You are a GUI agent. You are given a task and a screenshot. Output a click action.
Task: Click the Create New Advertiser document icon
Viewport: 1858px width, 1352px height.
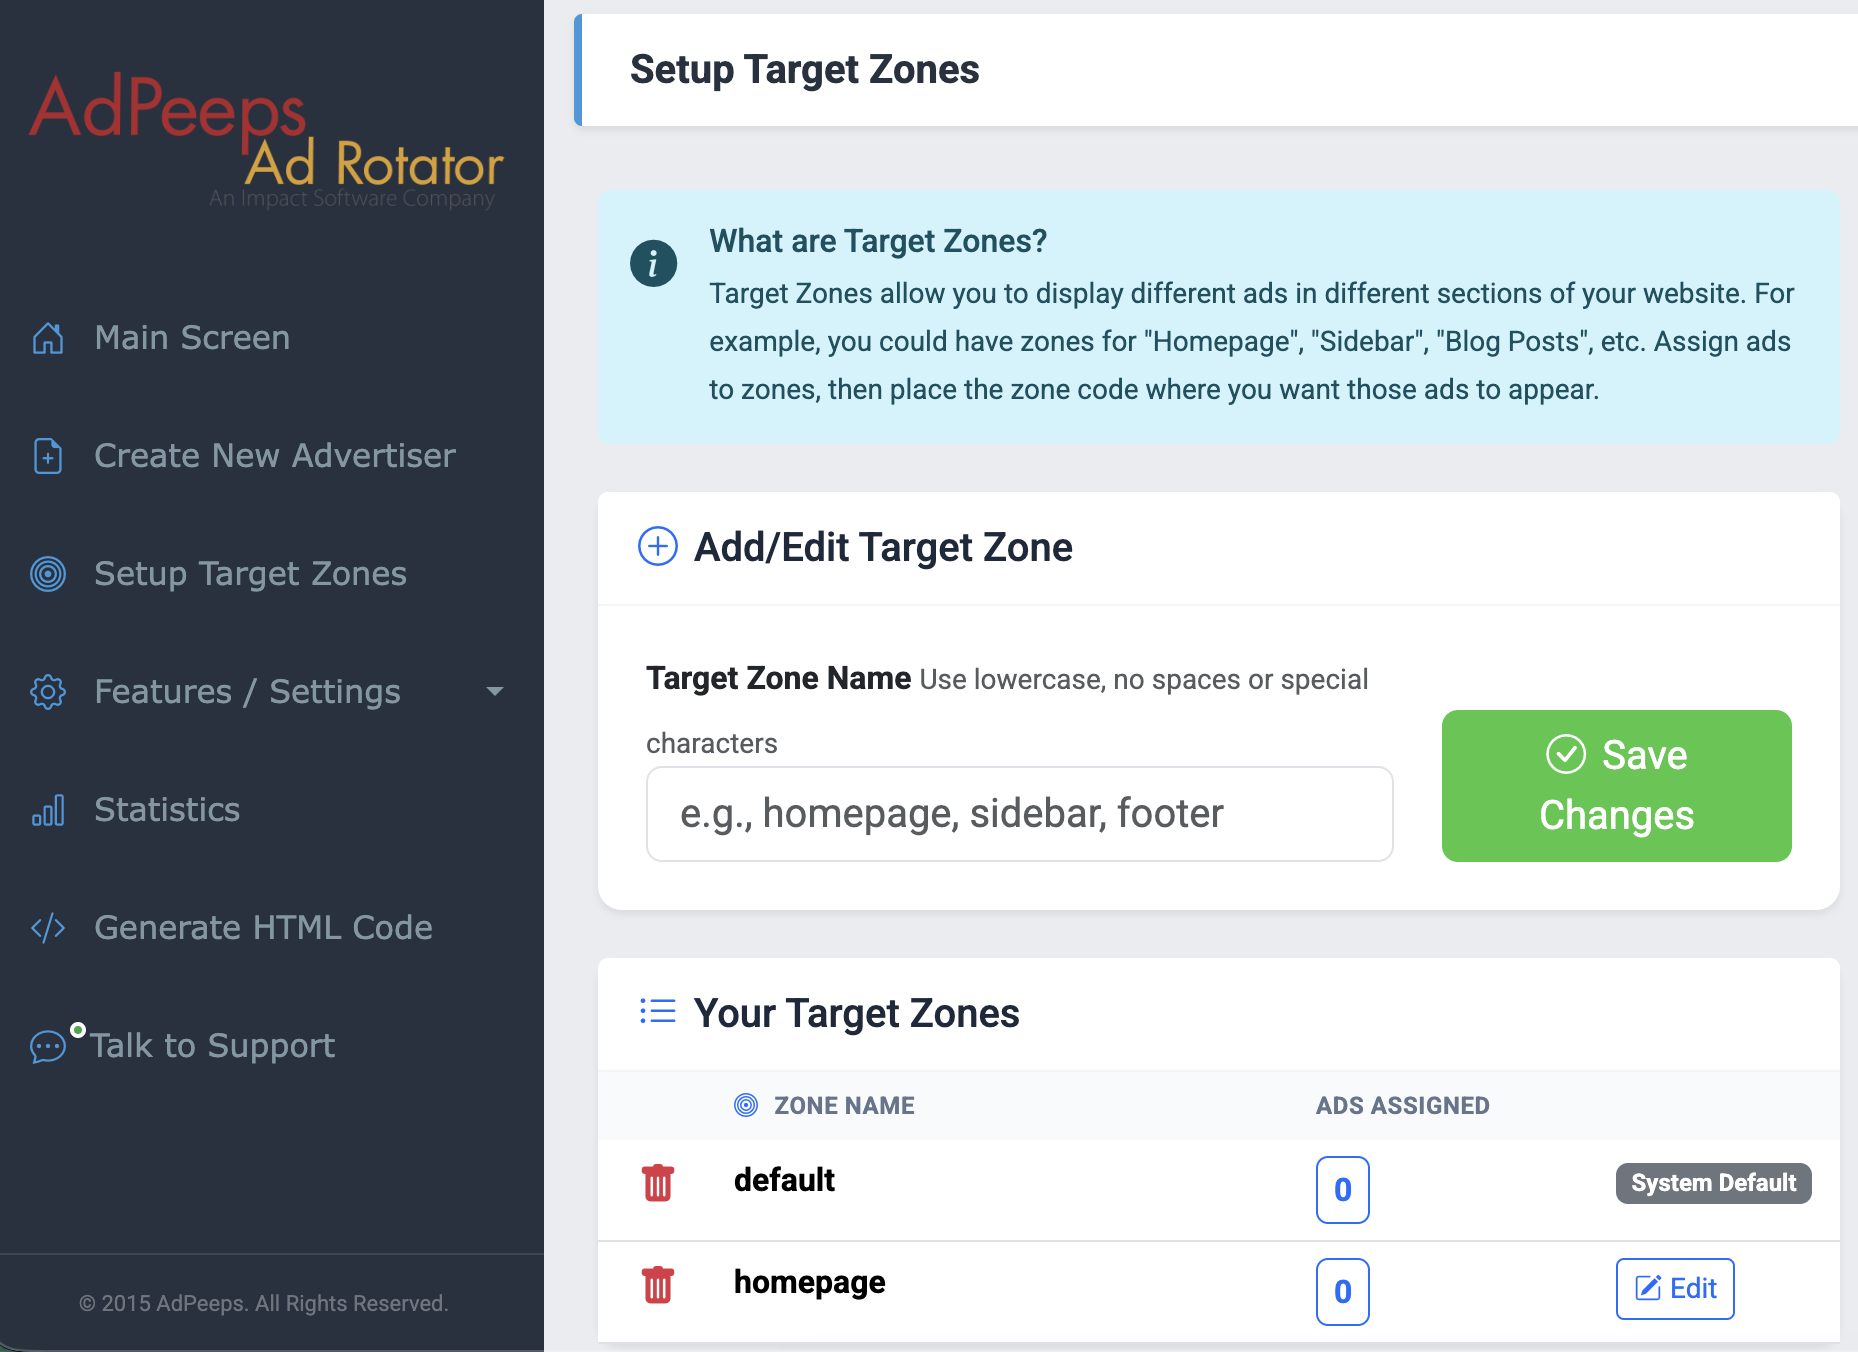point(48,456)
